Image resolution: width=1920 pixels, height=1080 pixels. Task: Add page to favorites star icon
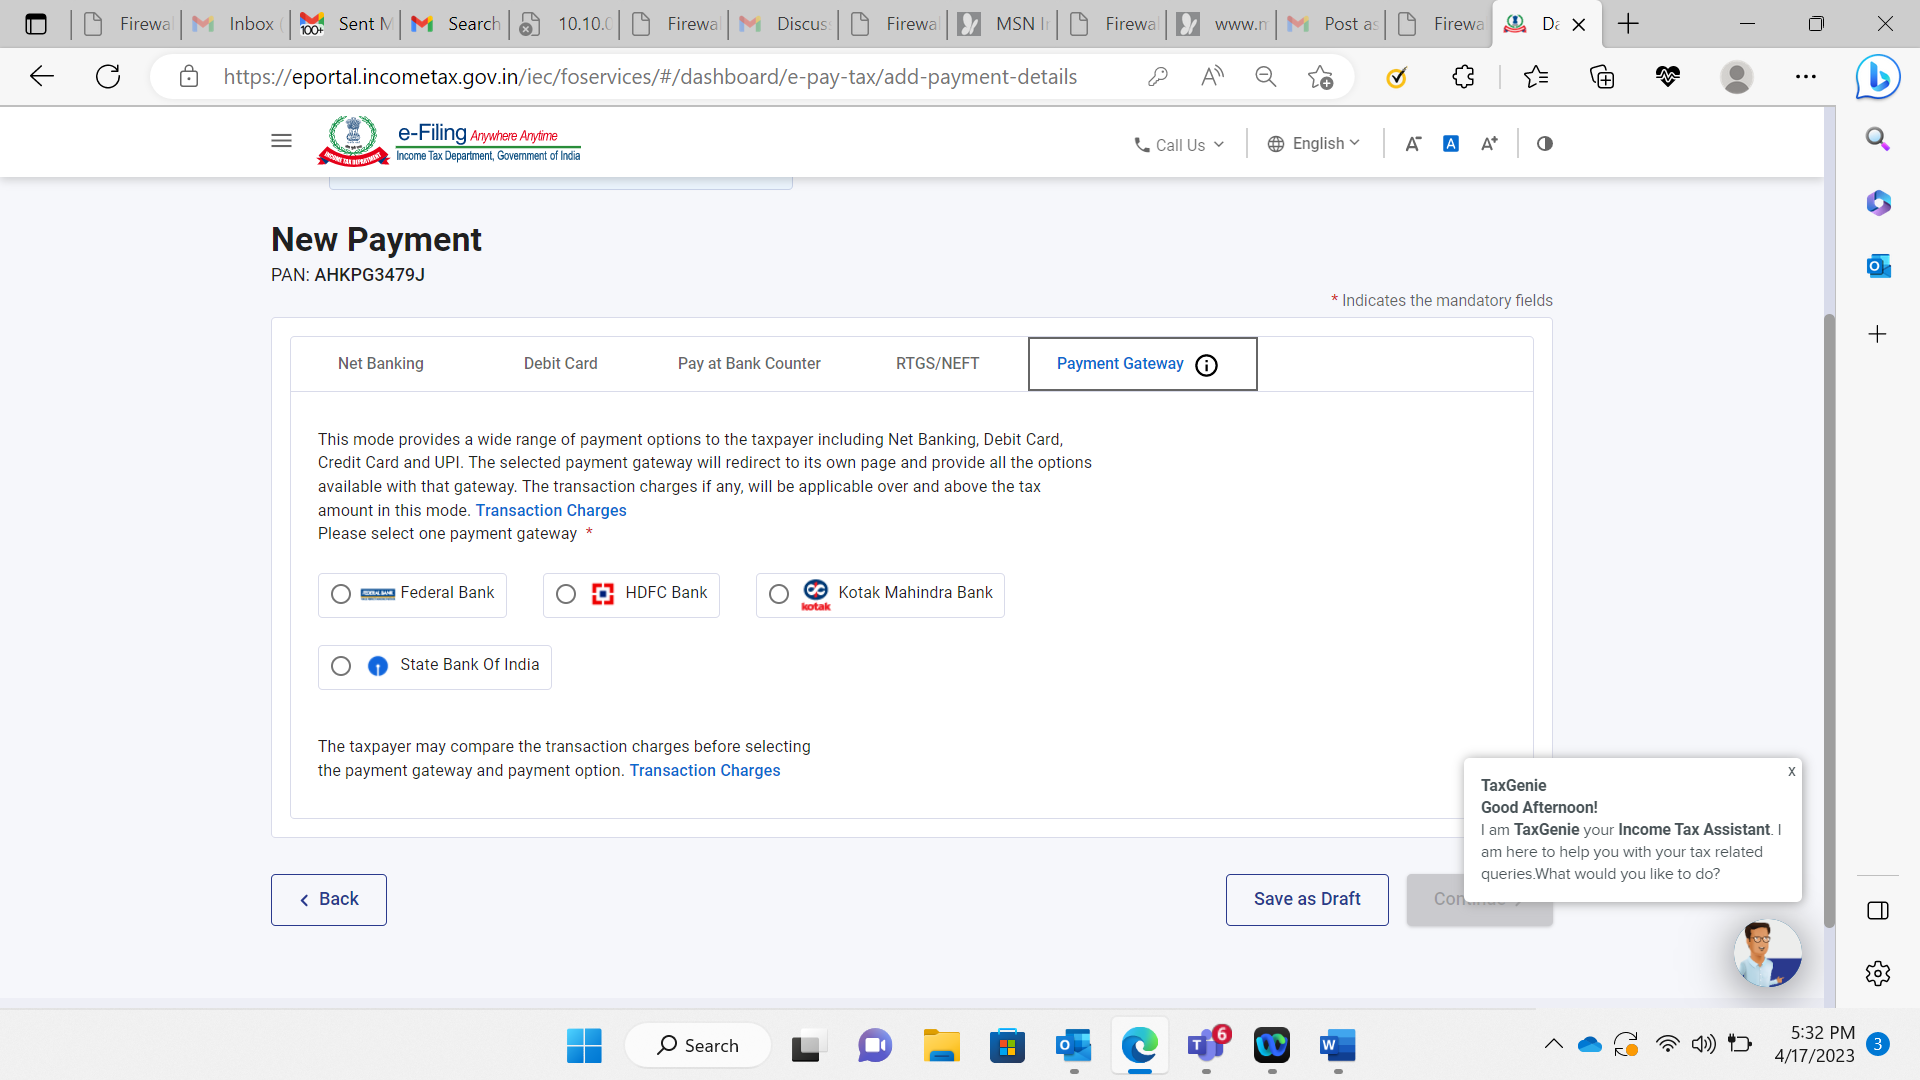(x=1320, y=77)
